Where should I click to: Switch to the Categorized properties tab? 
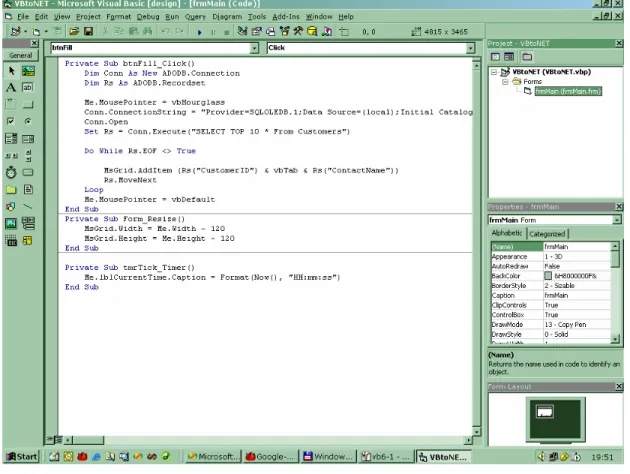[547, 234]
